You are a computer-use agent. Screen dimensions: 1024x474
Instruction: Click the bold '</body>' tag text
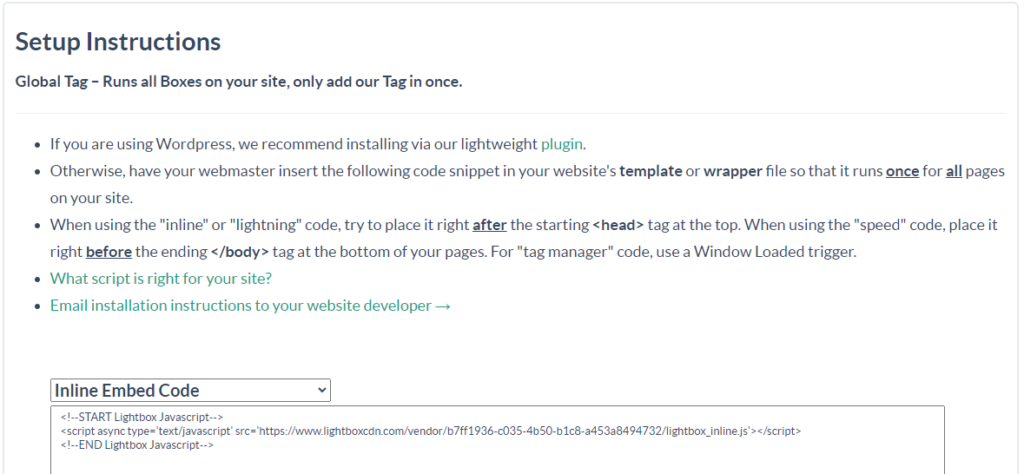point(240,251)
